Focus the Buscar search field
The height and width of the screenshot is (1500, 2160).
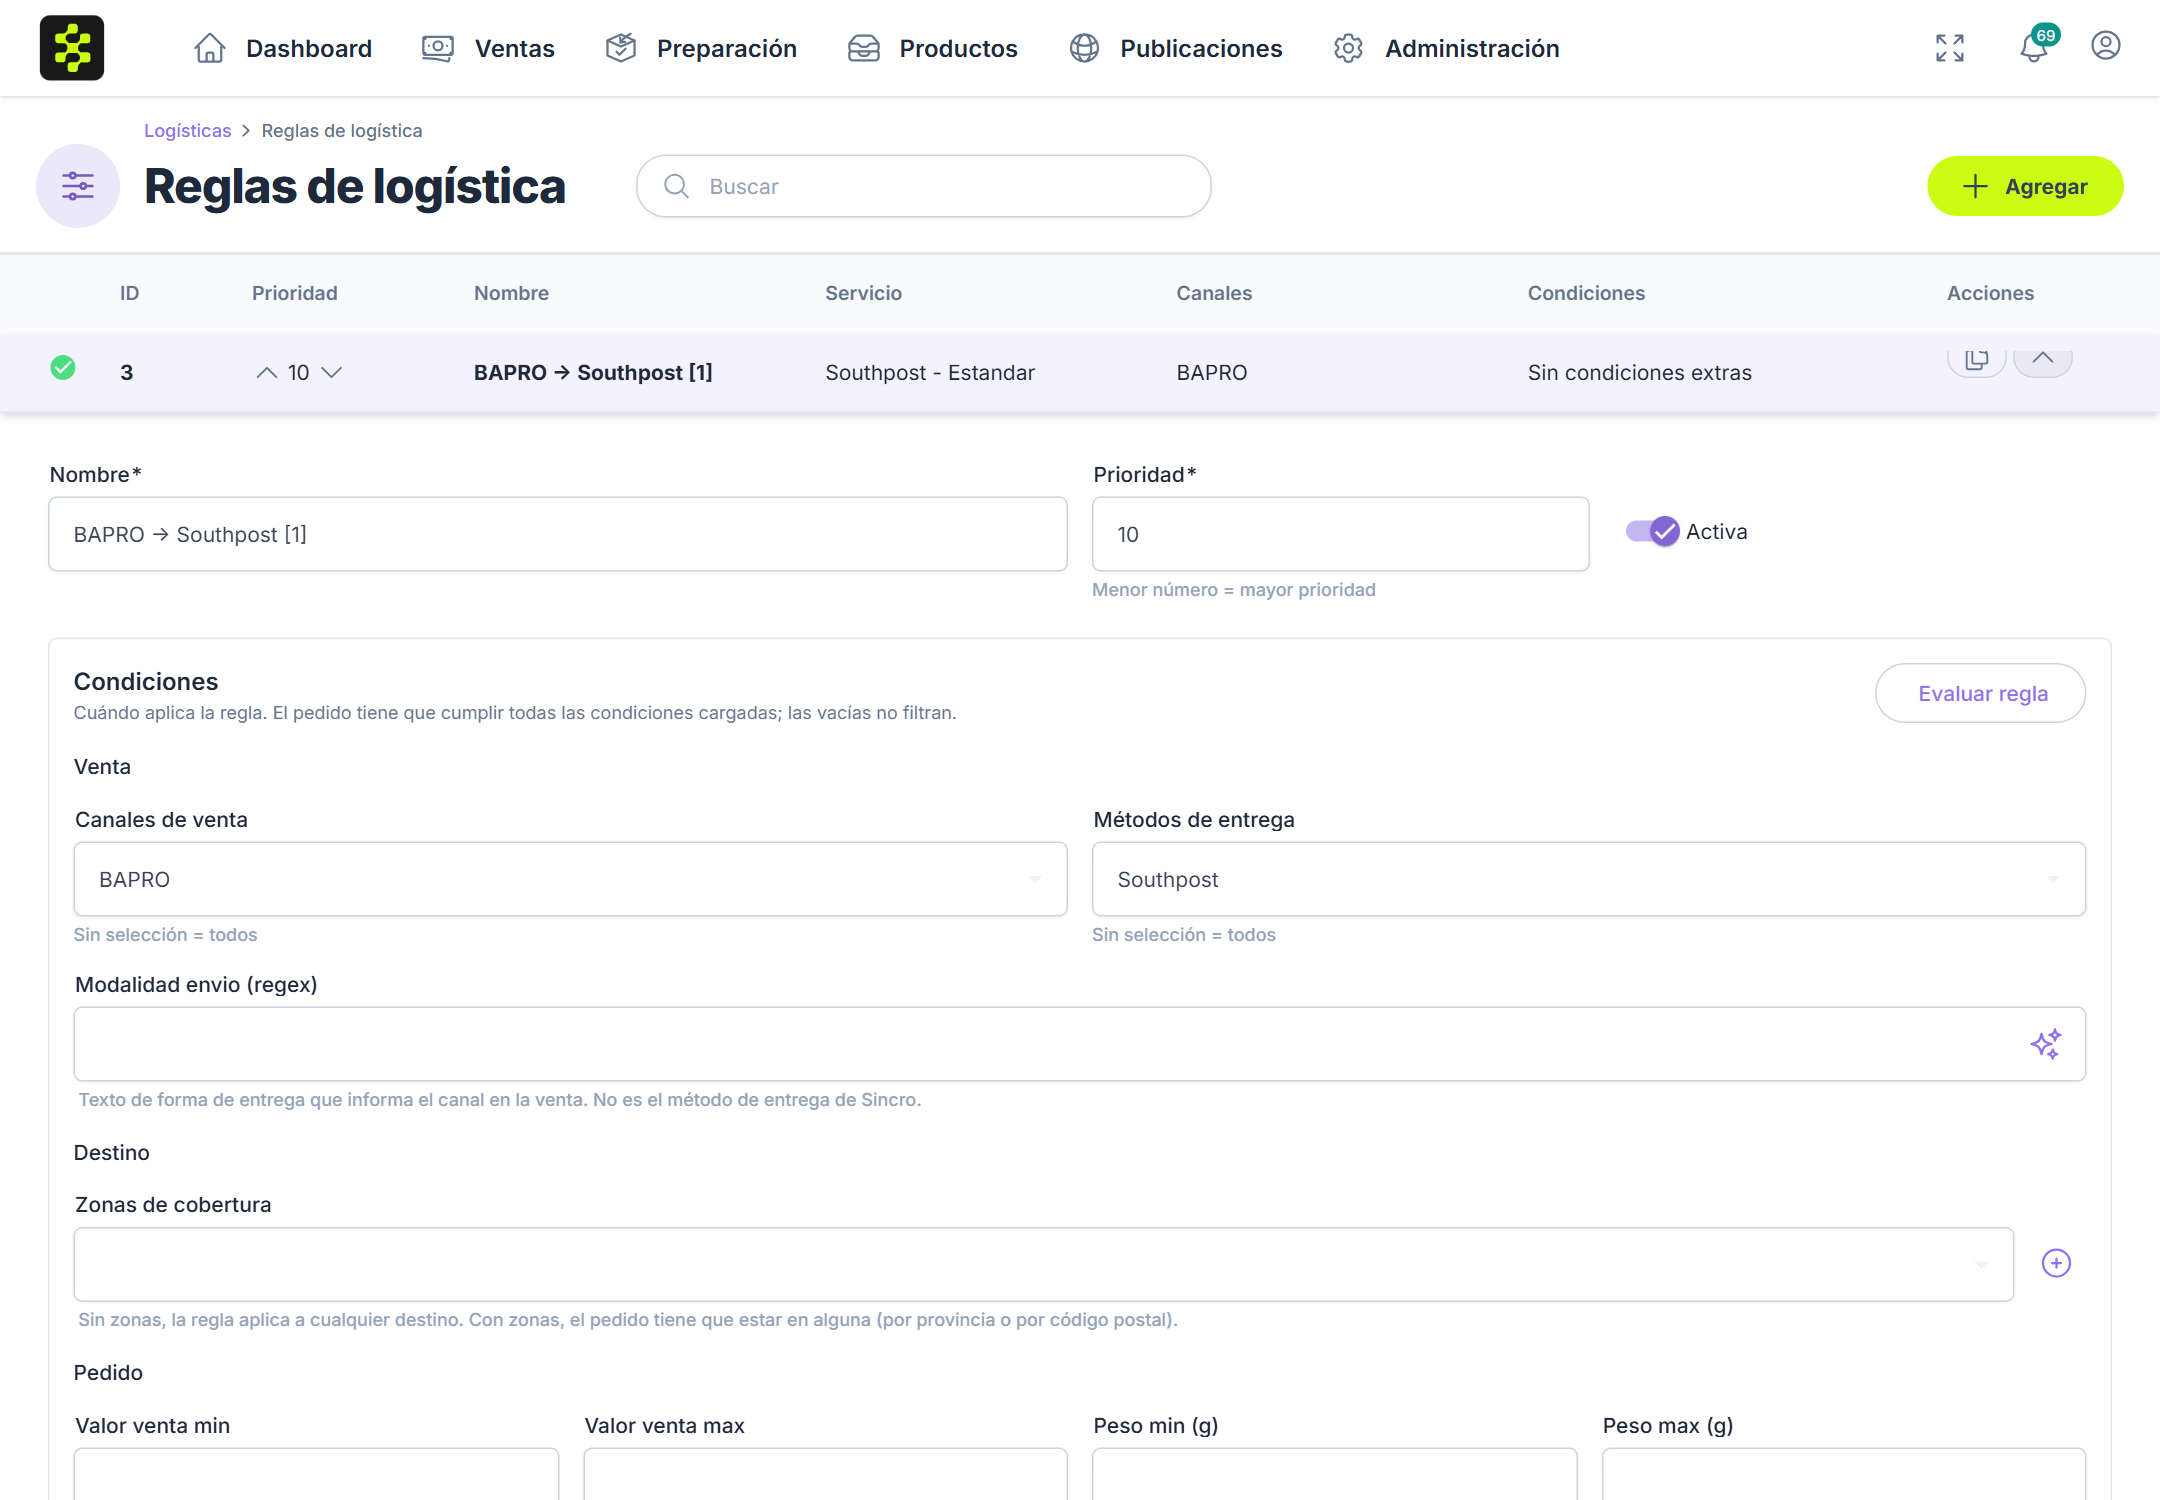pyautogui.click(x=924, y=186)
